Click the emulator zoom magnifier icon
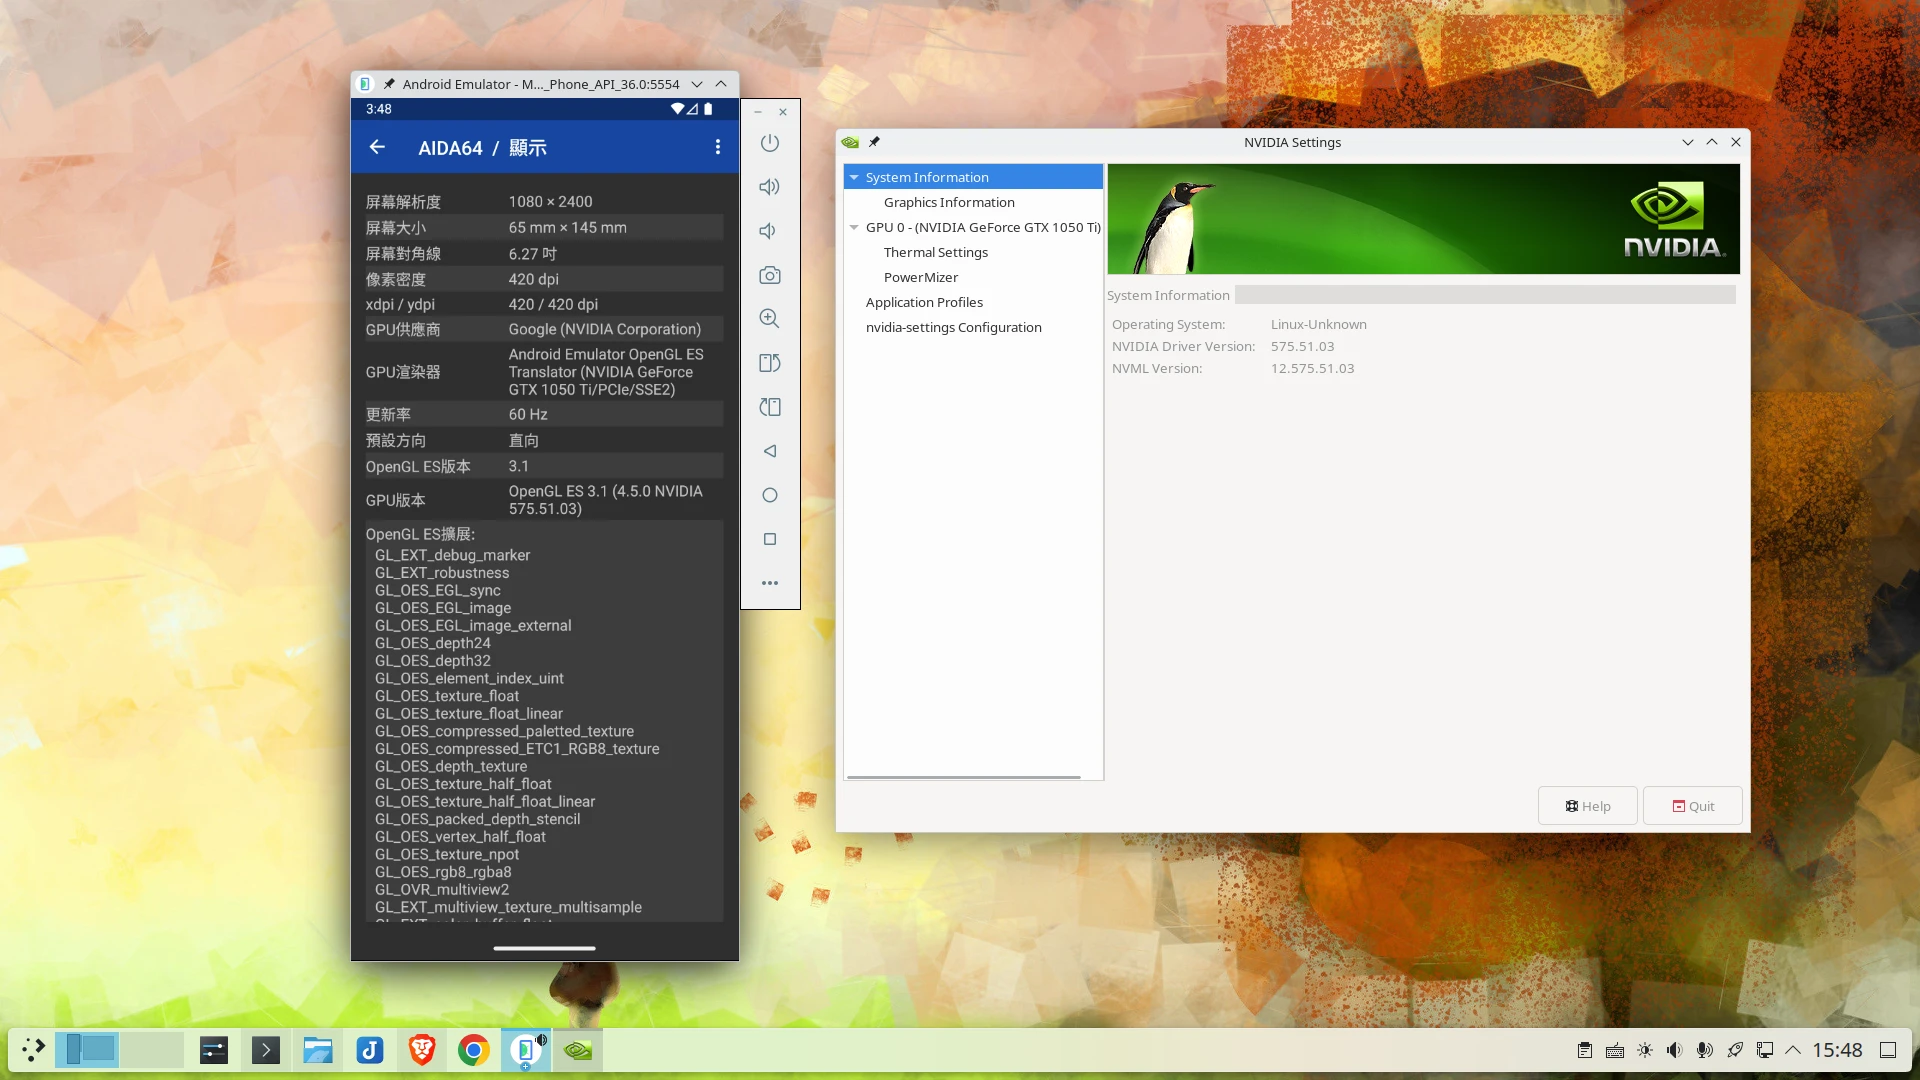The height and width of the screenshot is (1080, 1920). coord(769,319)
